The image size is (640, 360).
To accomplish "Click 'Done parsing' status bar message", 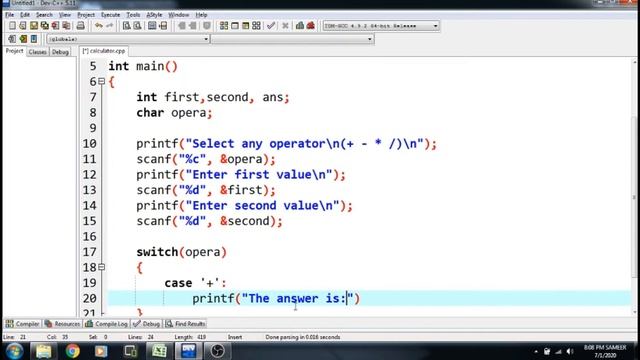I will pyautogui.click(x=302, y=337).
